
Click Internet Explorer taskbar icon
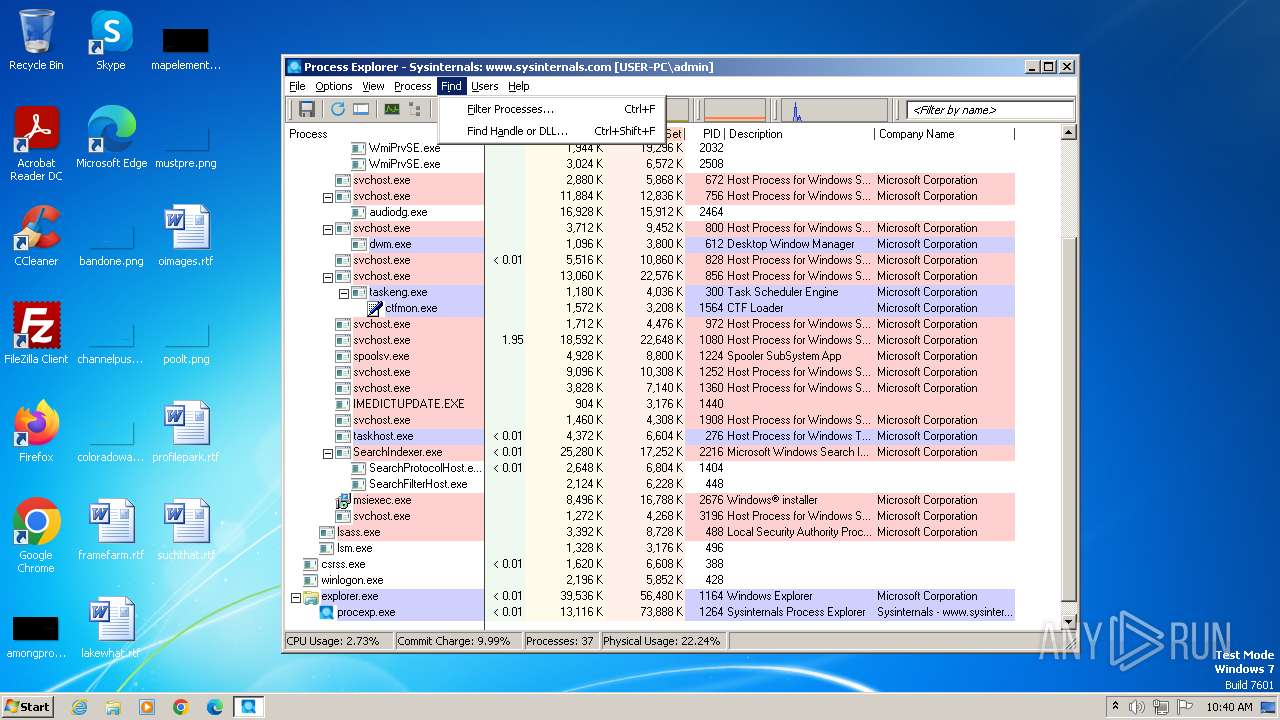pos(79,707)
